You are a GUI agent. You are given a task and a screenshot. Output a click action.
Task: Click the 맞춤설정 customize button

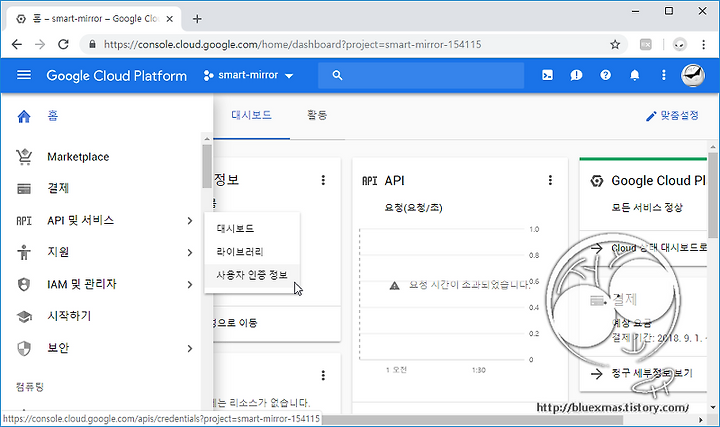(x=672, y=116)
